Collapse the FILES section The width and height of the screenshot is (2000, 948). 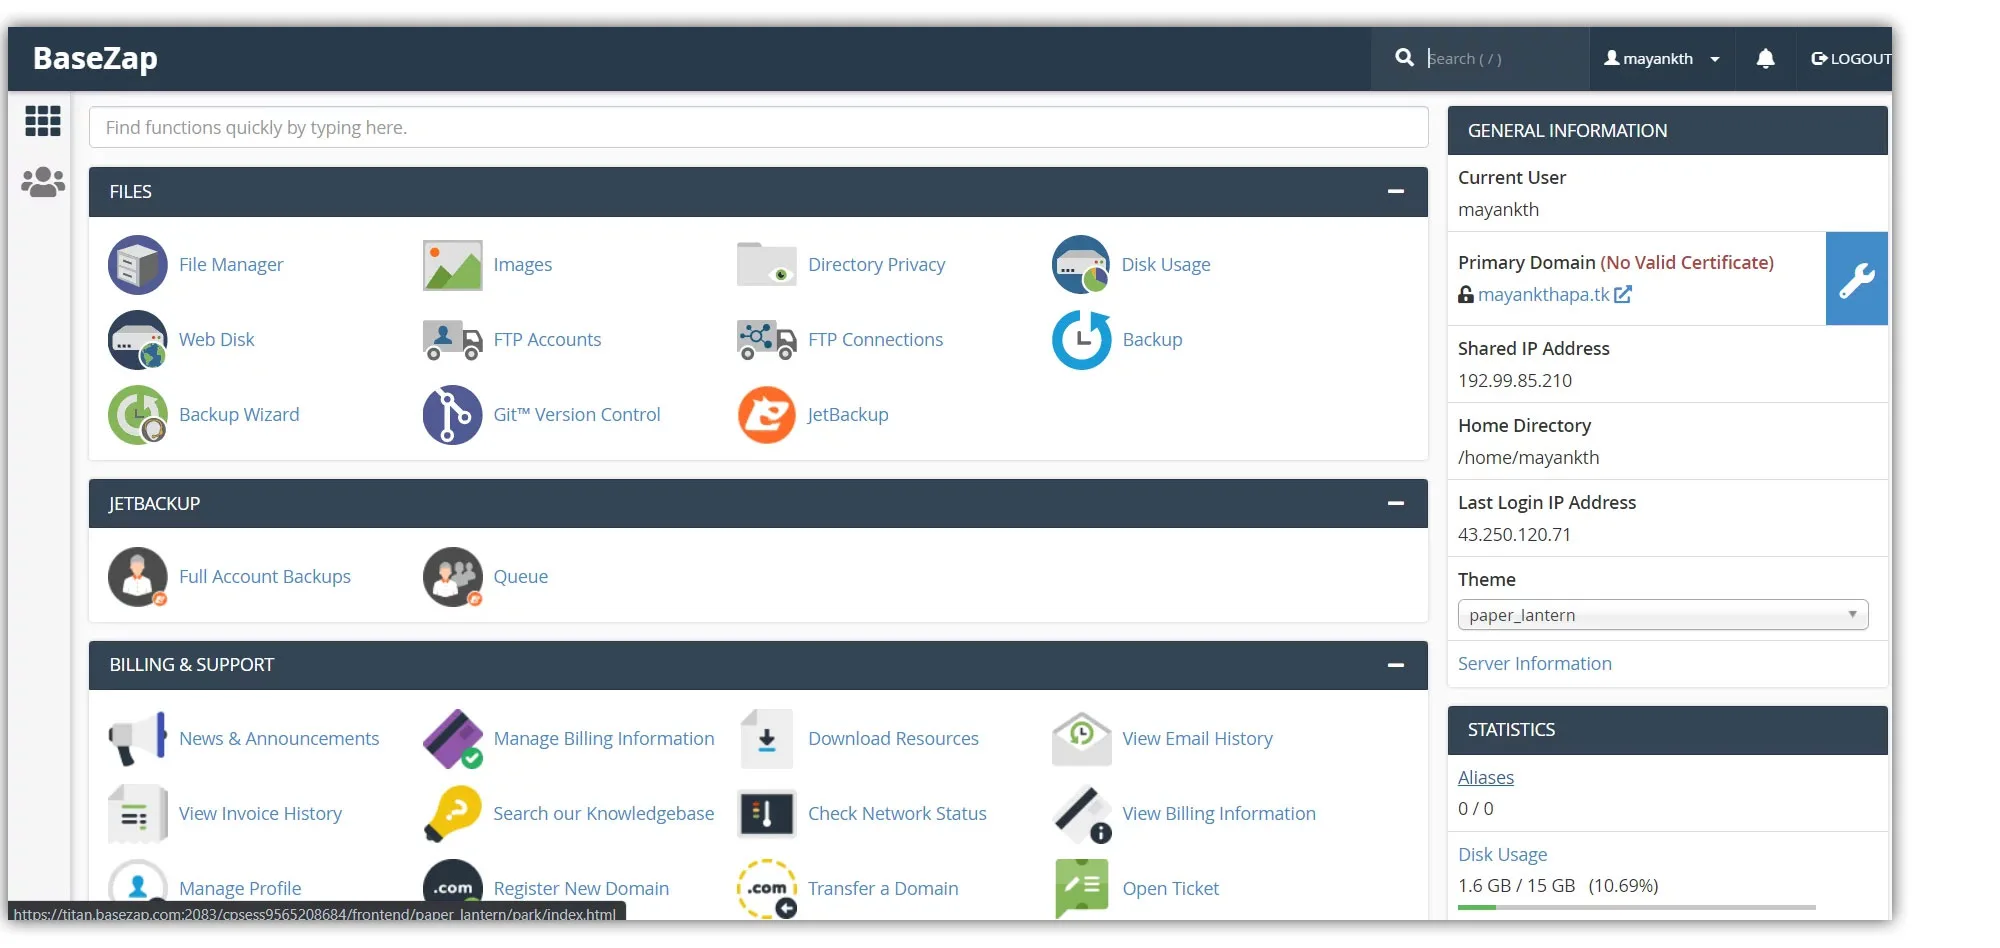click(x=1396, y=192)
